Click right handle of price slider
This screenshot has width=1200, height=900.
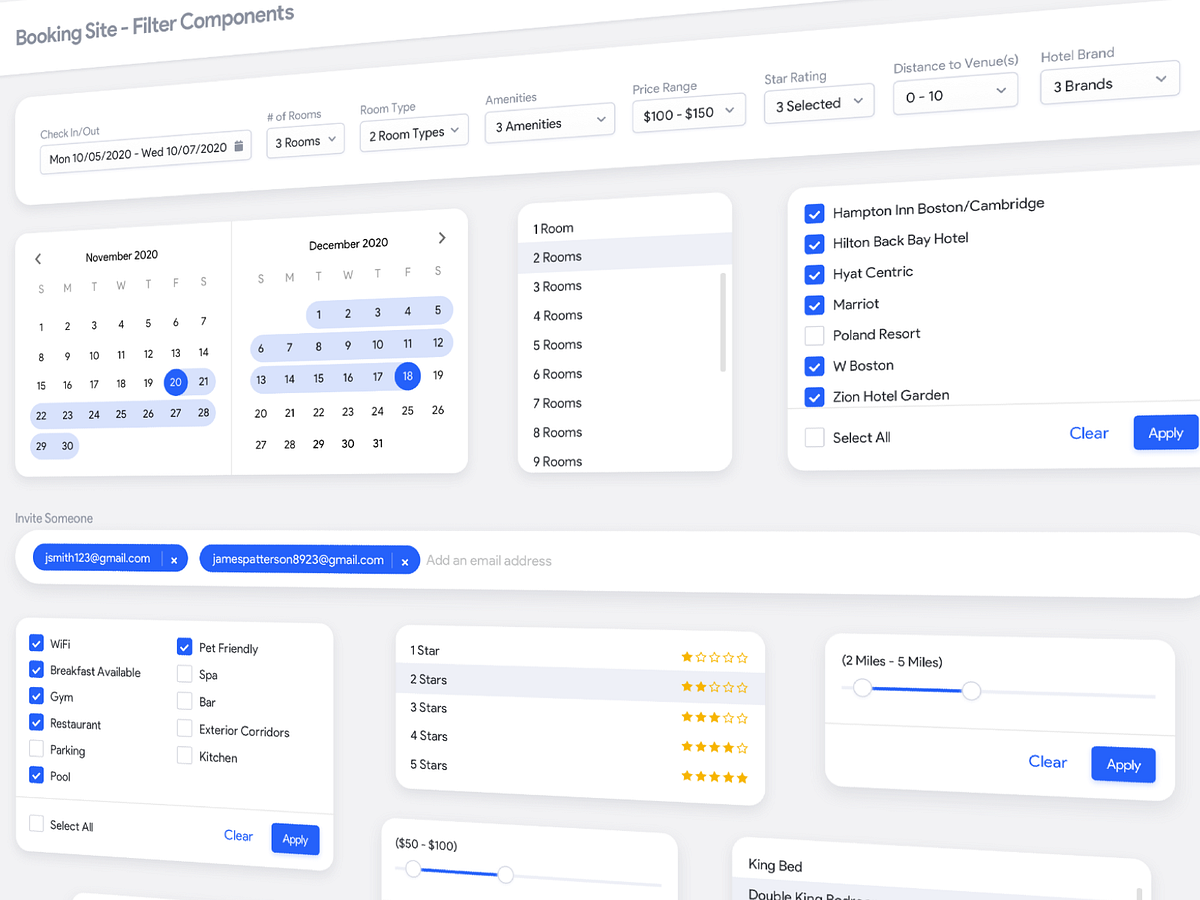coord(505,875)
